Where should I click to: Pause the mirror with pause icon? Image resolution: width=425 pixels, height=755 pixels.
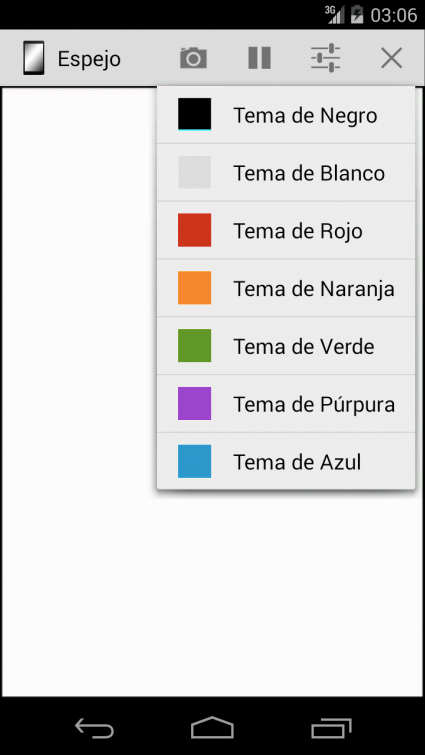point(259,58)
